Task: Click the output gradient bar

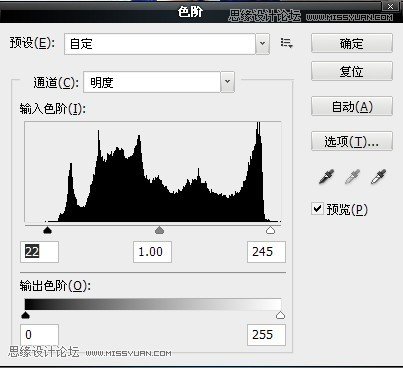Action: 153,304
